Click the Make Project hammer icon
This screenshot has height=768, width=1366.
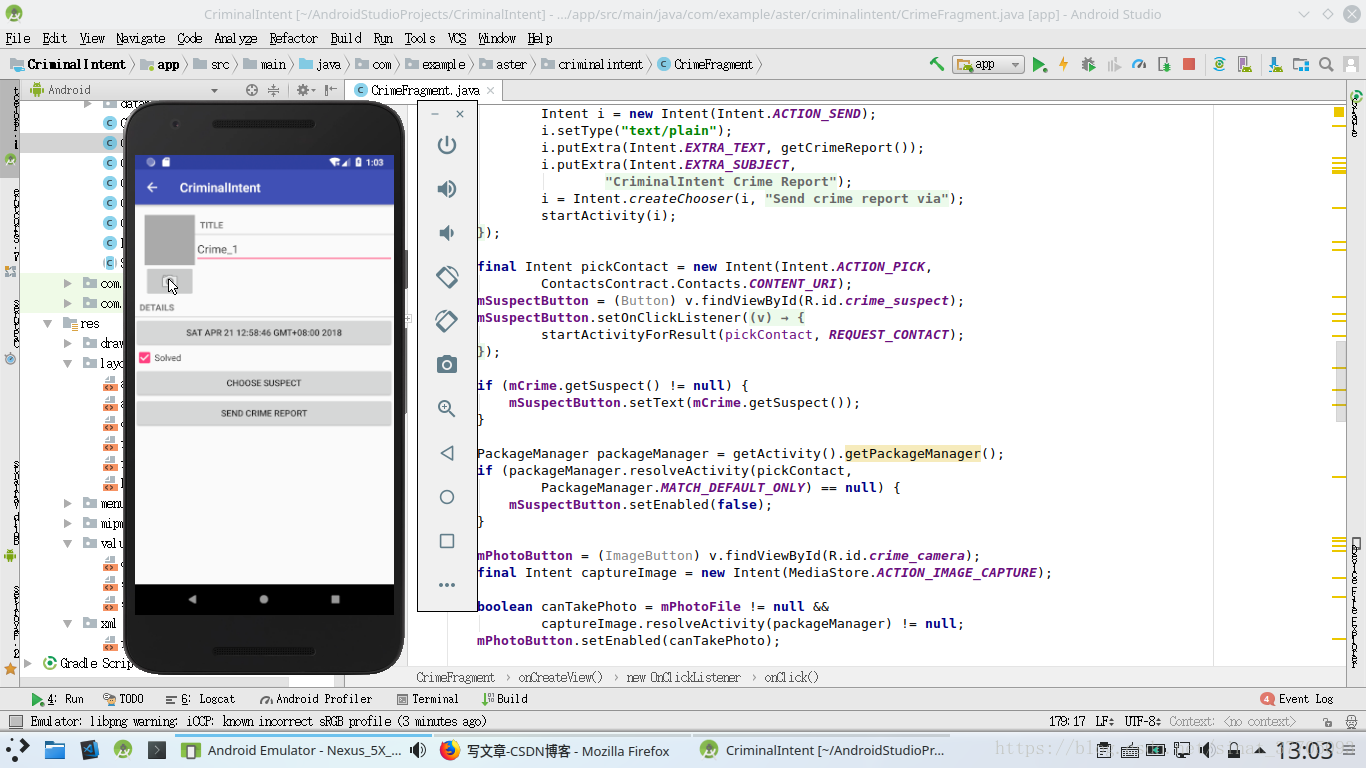(937, 64)
